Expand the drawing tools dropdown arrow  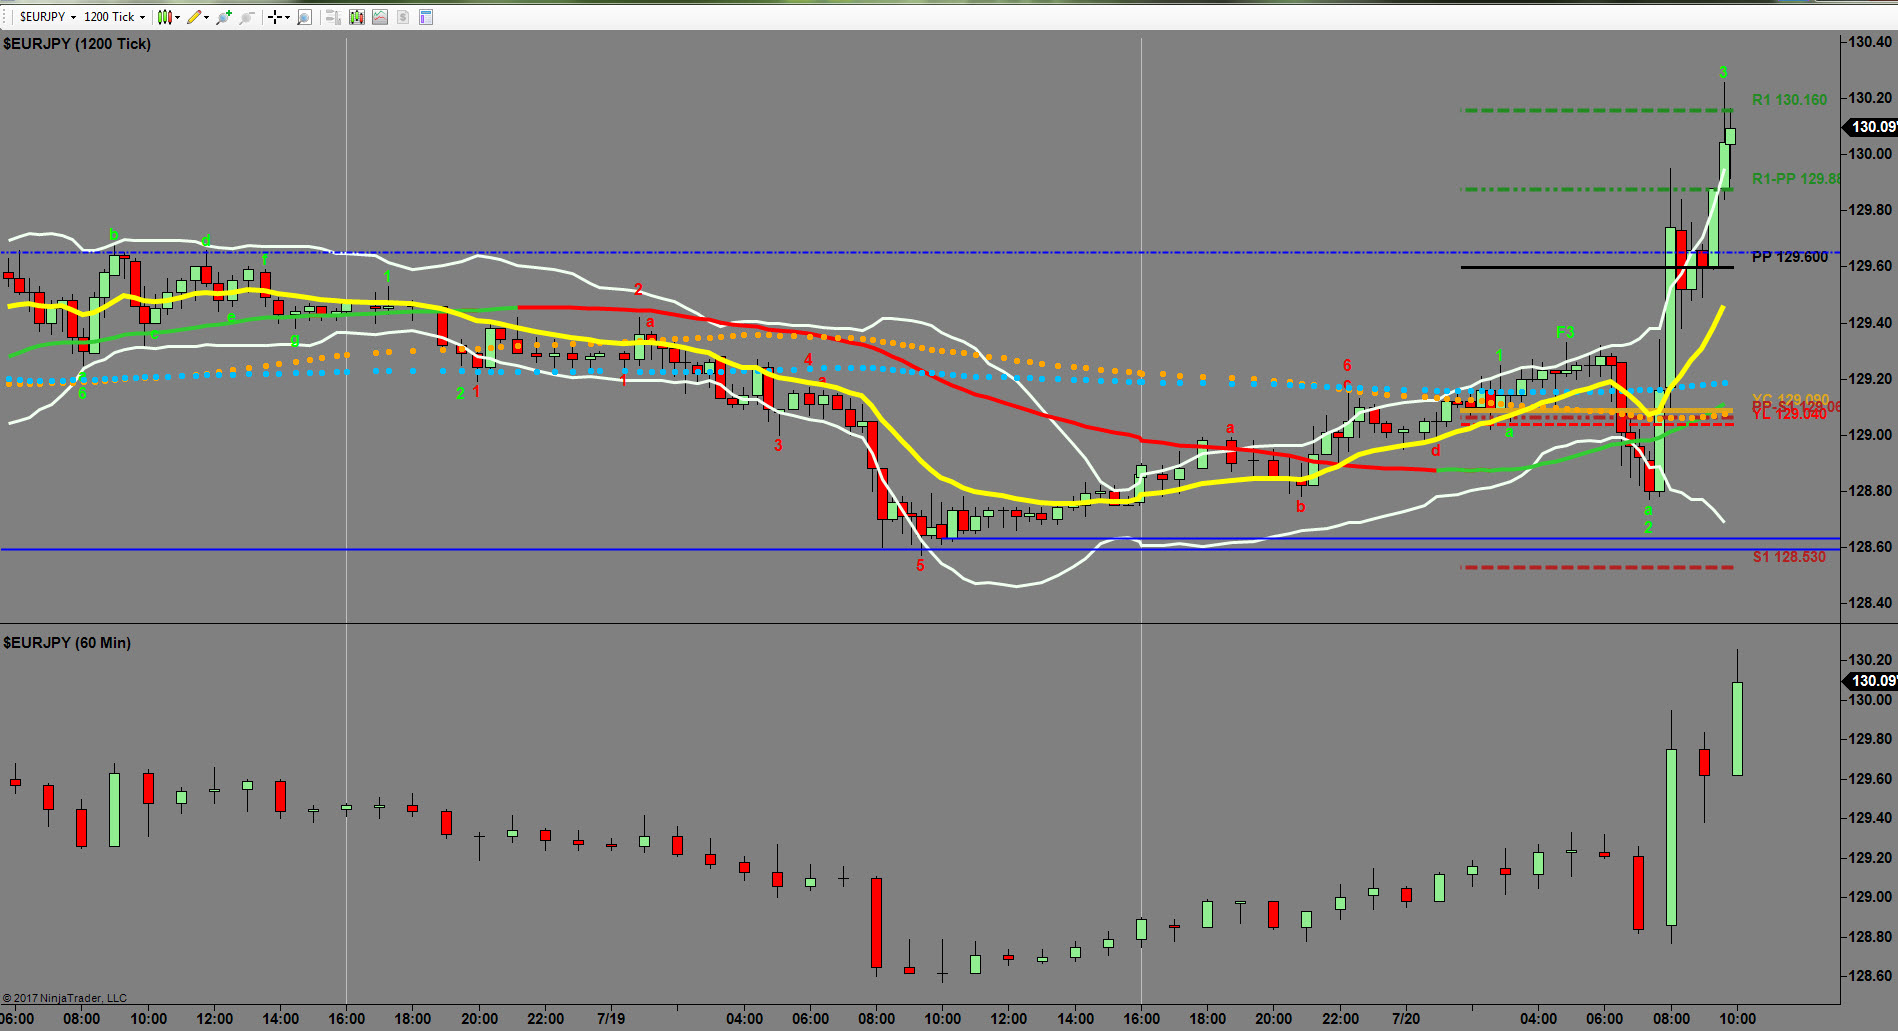[x=206, y=17]
